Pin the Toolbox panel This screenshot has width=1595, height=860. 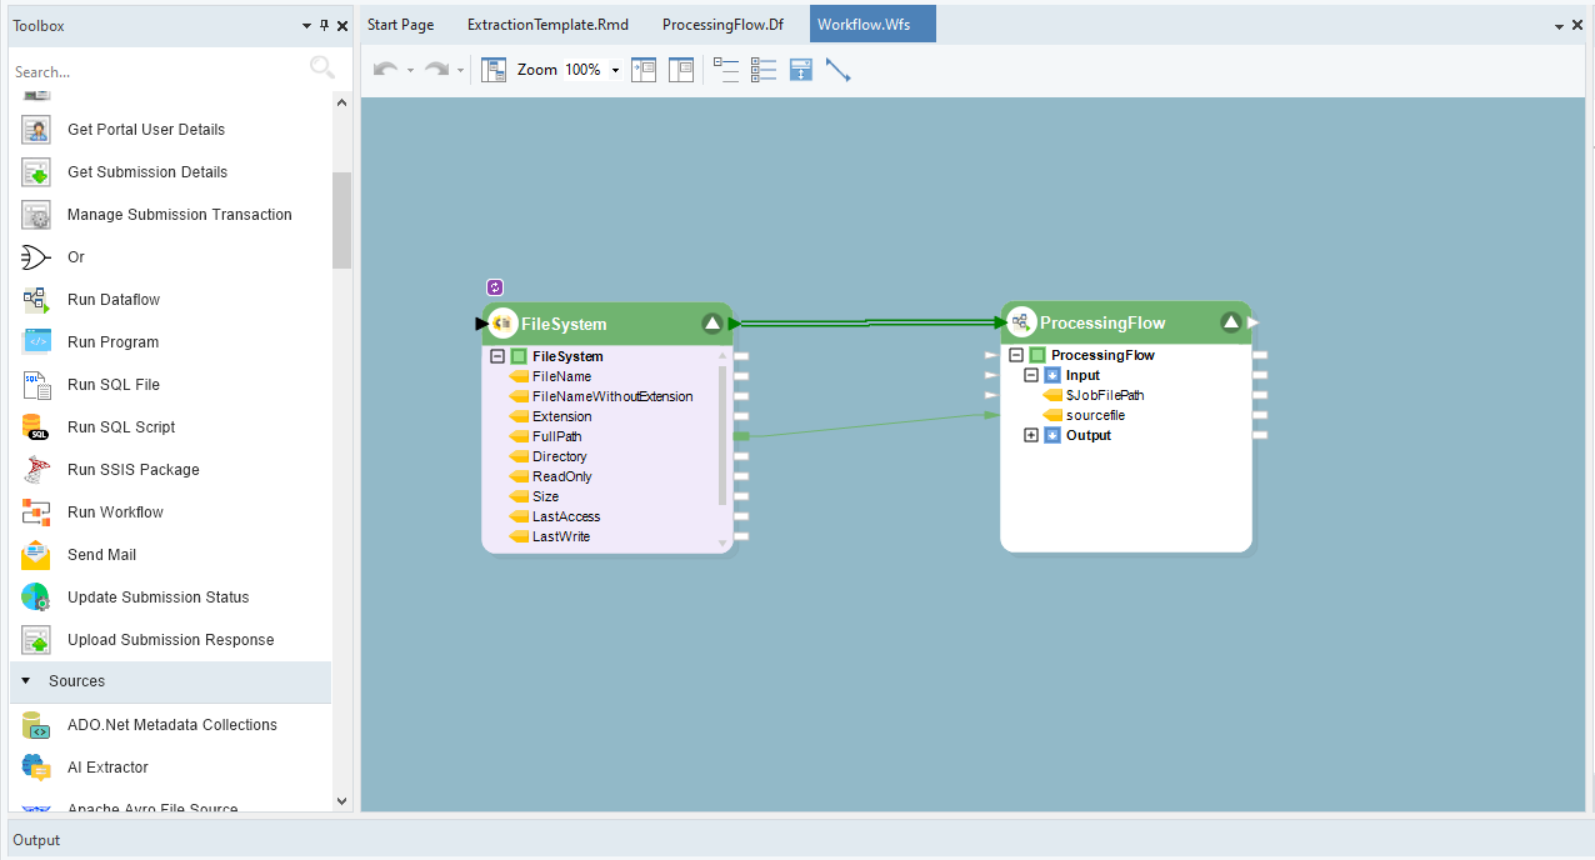click(324, 26)
